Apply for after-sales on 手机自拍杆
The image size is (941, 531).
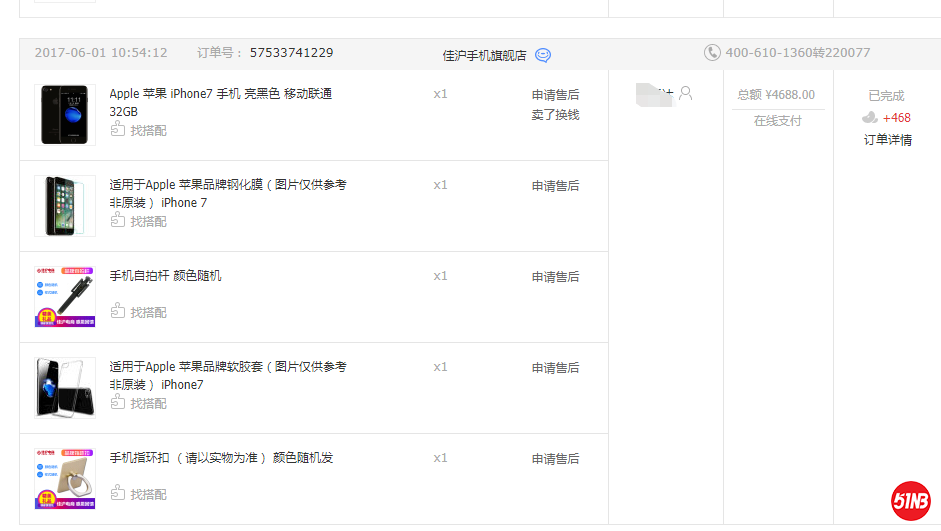tap(555, 277)
